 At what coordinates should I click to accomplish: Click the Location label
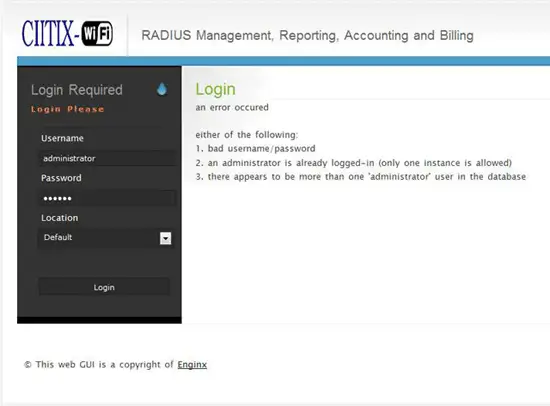pos(60,218)
